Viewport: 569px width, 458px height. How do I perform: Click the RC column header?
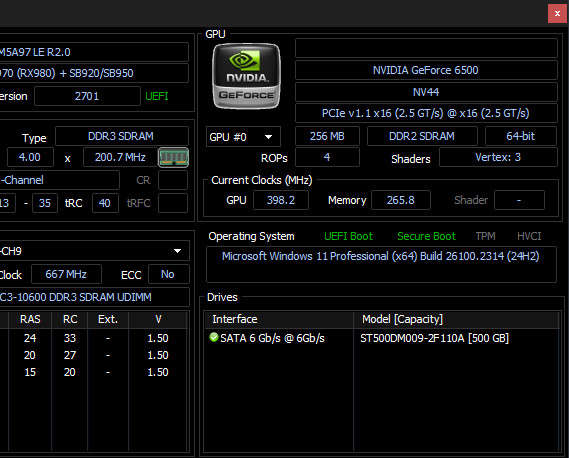(70, 319)
